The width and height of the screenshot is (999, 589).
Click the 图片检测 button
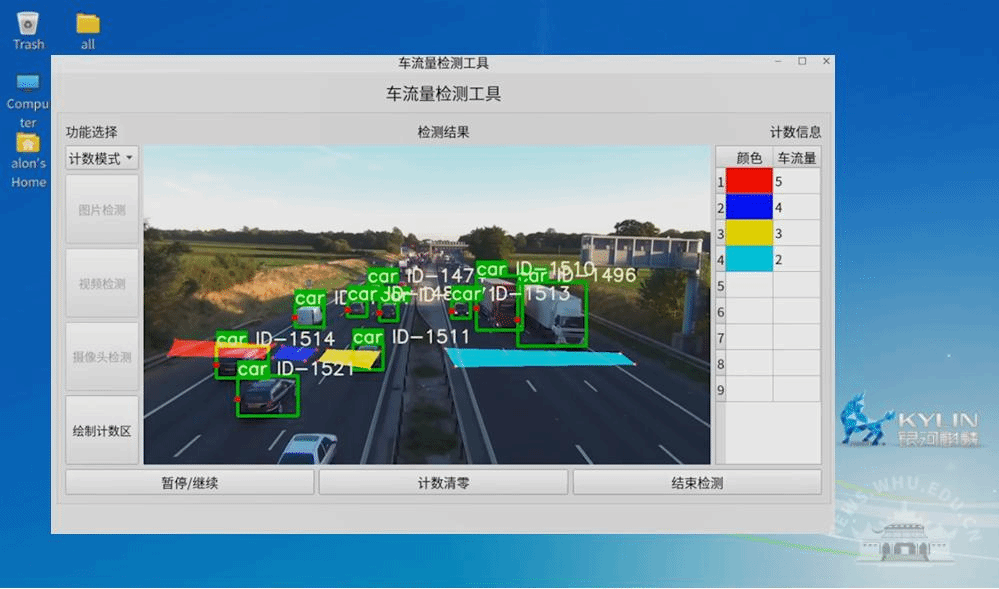[102, 210]
